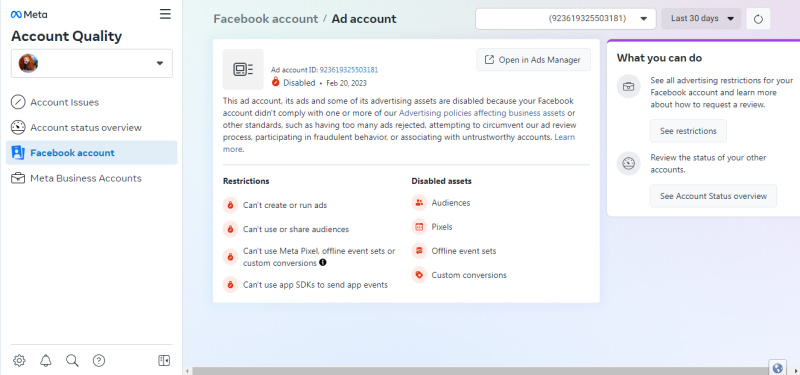800x375 pixels.
Task: Go to Account status overview
Action: 92,128
